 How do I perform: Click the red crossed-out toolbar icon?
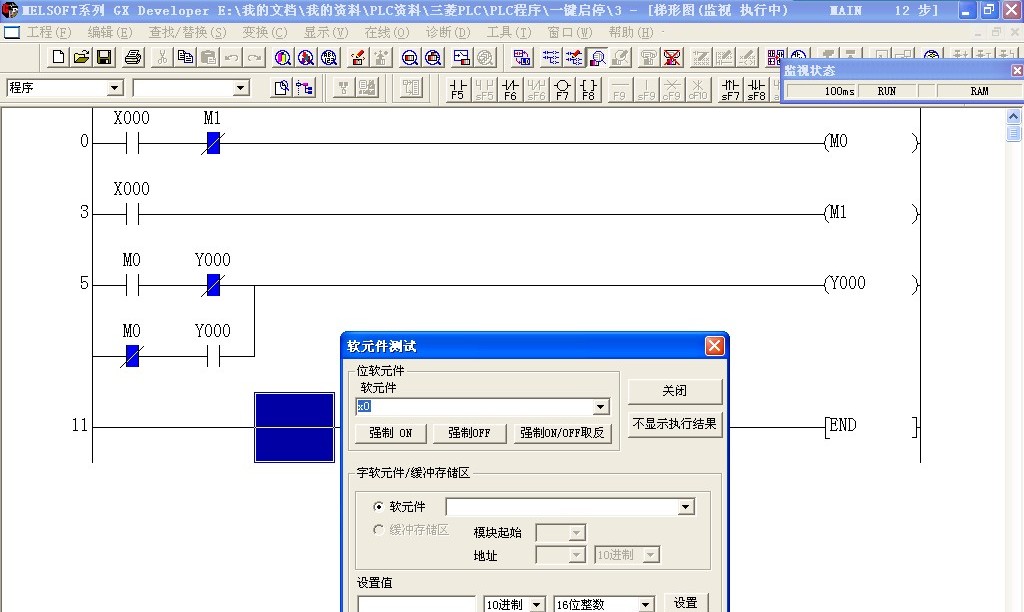(672, 57)
